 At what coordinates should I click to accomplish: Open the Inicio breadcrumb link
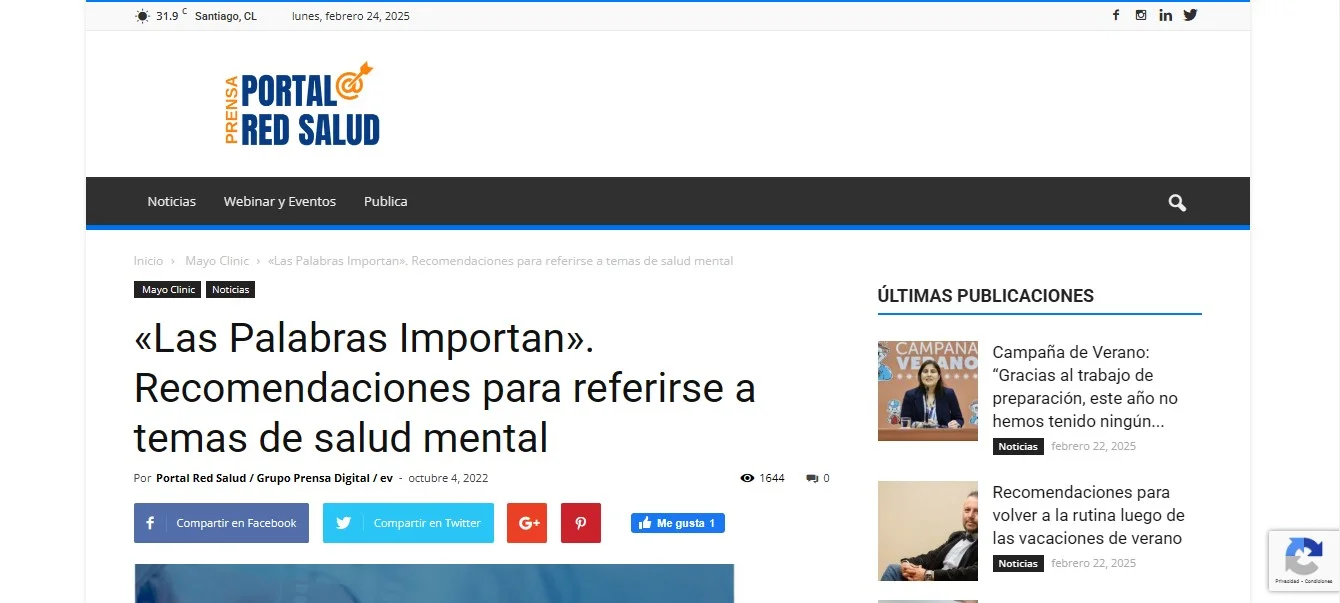(147, 260)
